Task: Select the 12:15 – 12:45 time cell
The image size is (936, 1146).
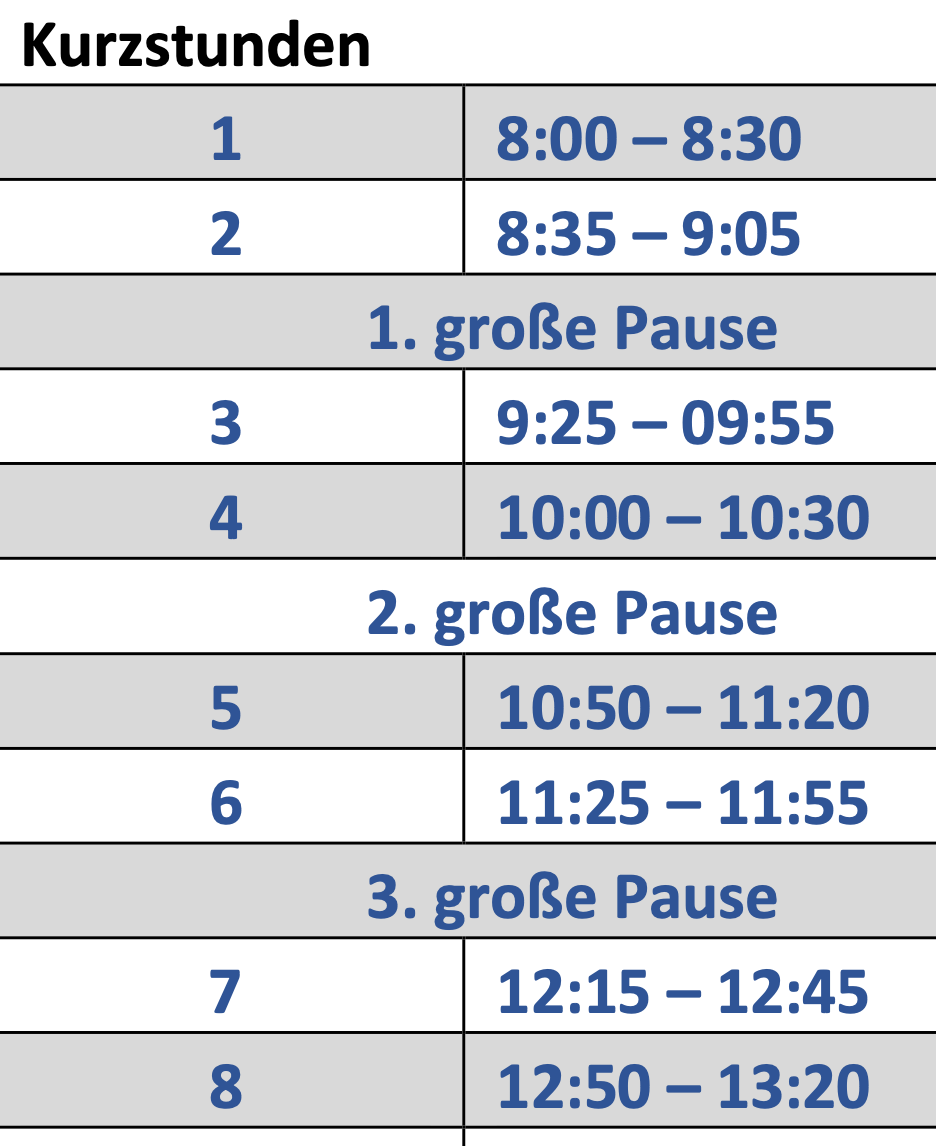Action: coord(683,991)
